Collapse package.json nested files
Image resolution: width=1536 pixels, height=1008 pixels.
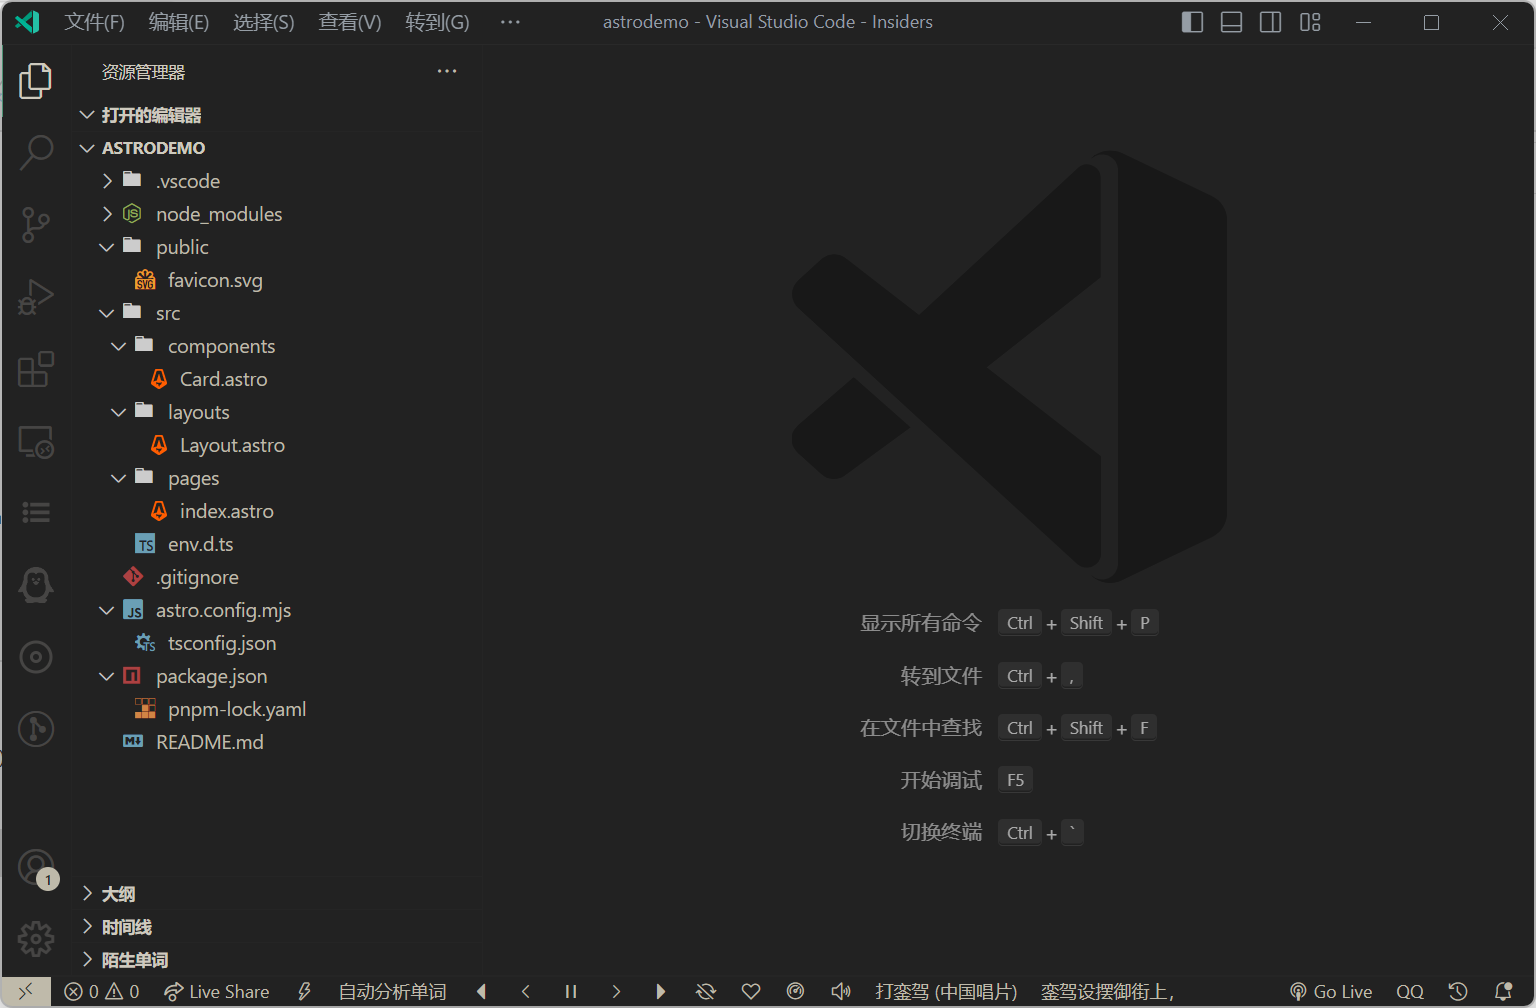[x=107, y=676]
